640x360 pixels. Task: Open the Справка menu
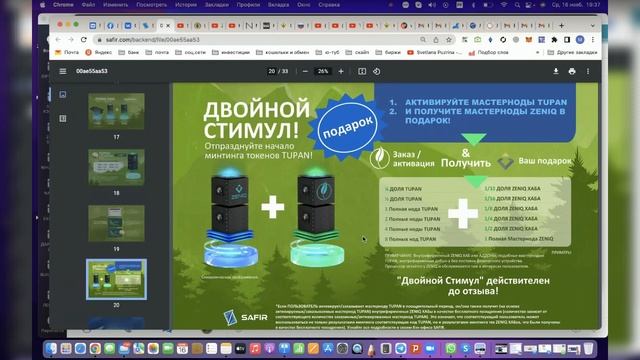click(329, 5)
